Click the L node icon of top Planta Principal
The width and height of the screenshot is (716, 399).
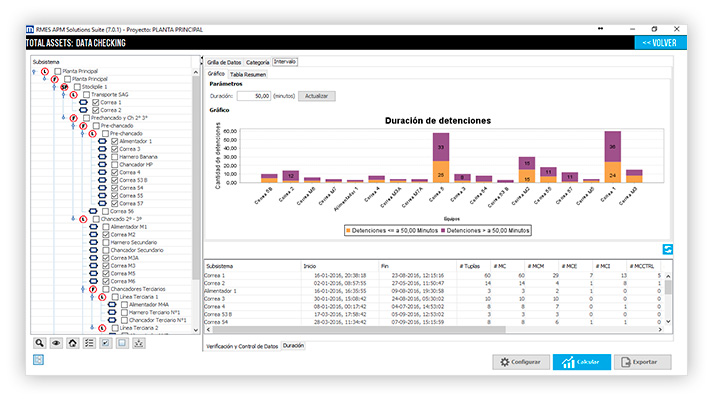45,71
